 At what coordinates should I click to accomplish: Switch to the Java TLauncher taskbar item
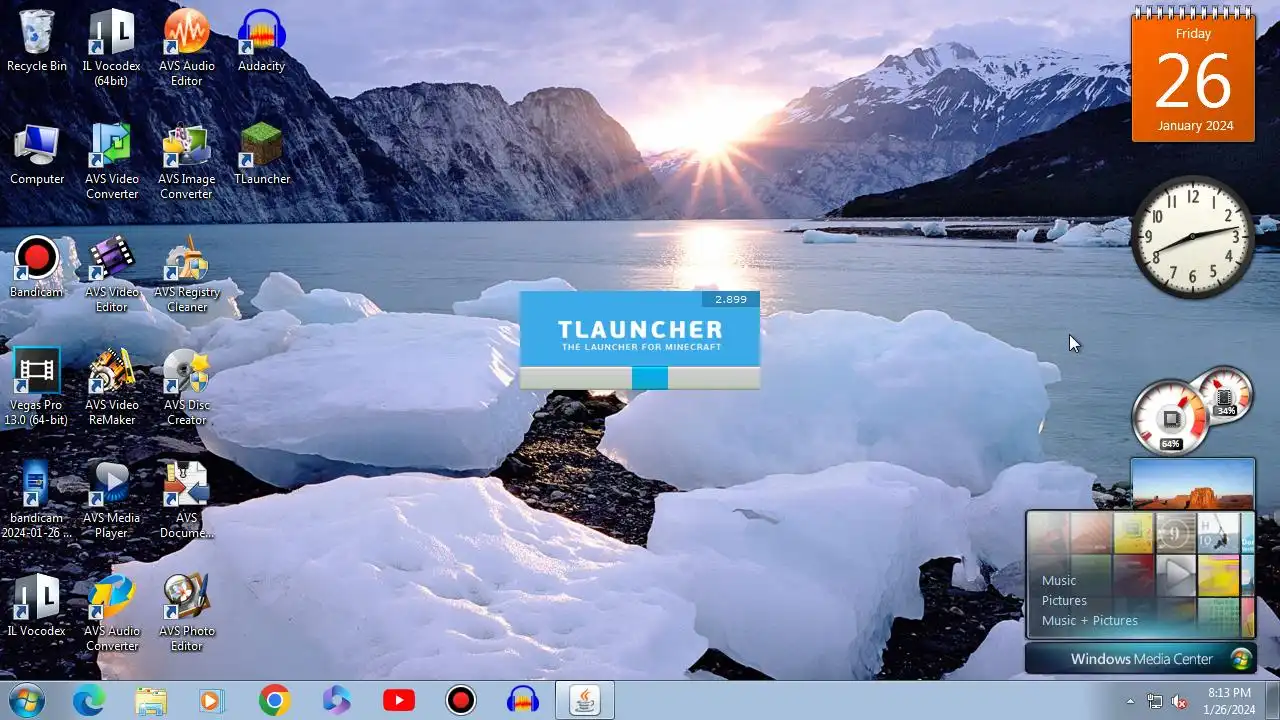(x=585, y=701)
